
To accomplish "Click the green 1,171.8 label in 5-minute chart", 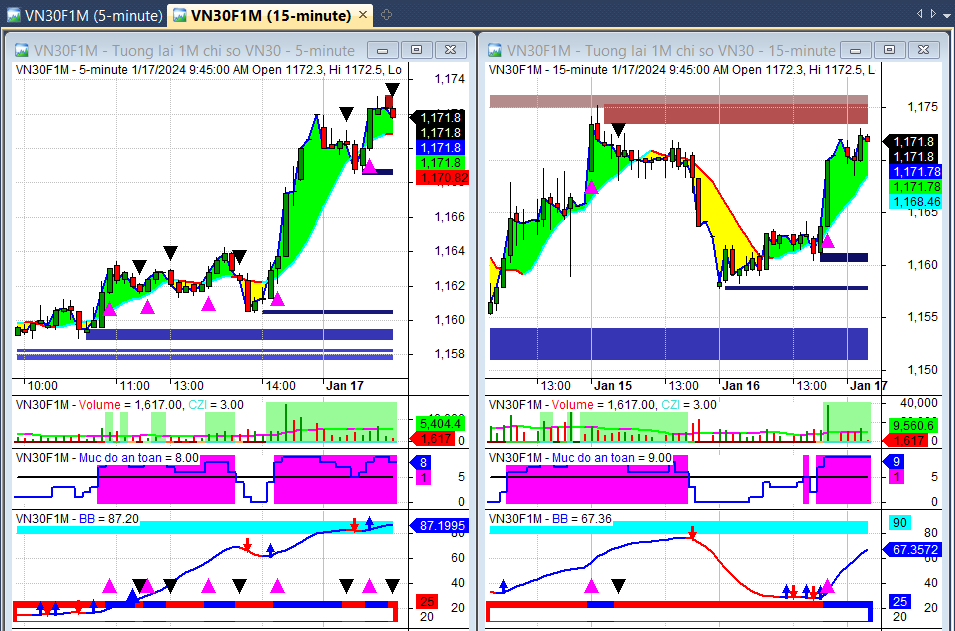I will tap(440, 163).
